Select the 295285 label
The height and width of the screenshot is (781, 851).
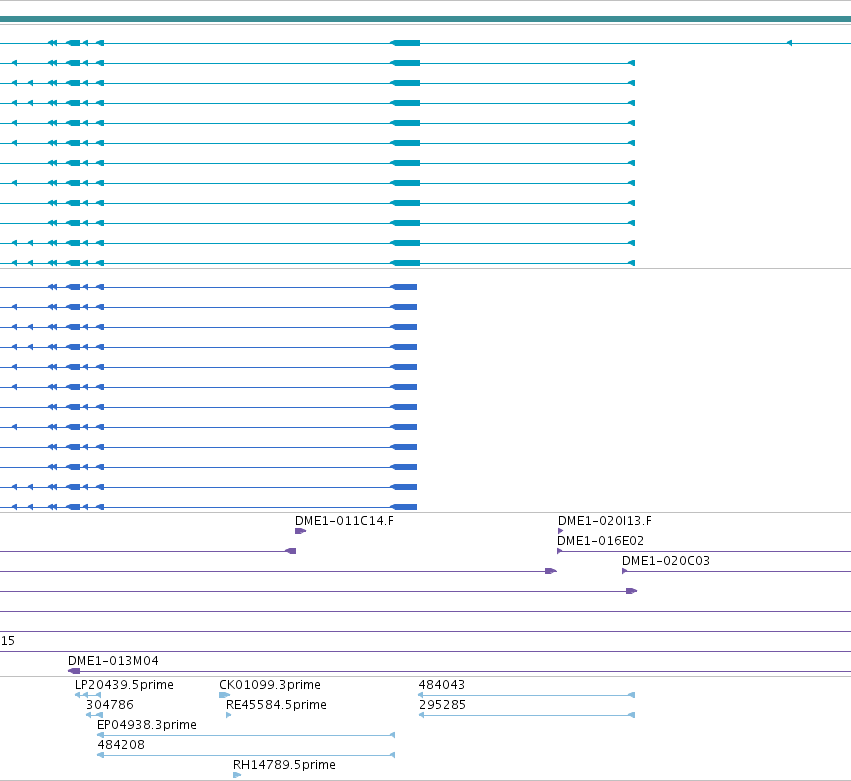(x=442, y=704)
